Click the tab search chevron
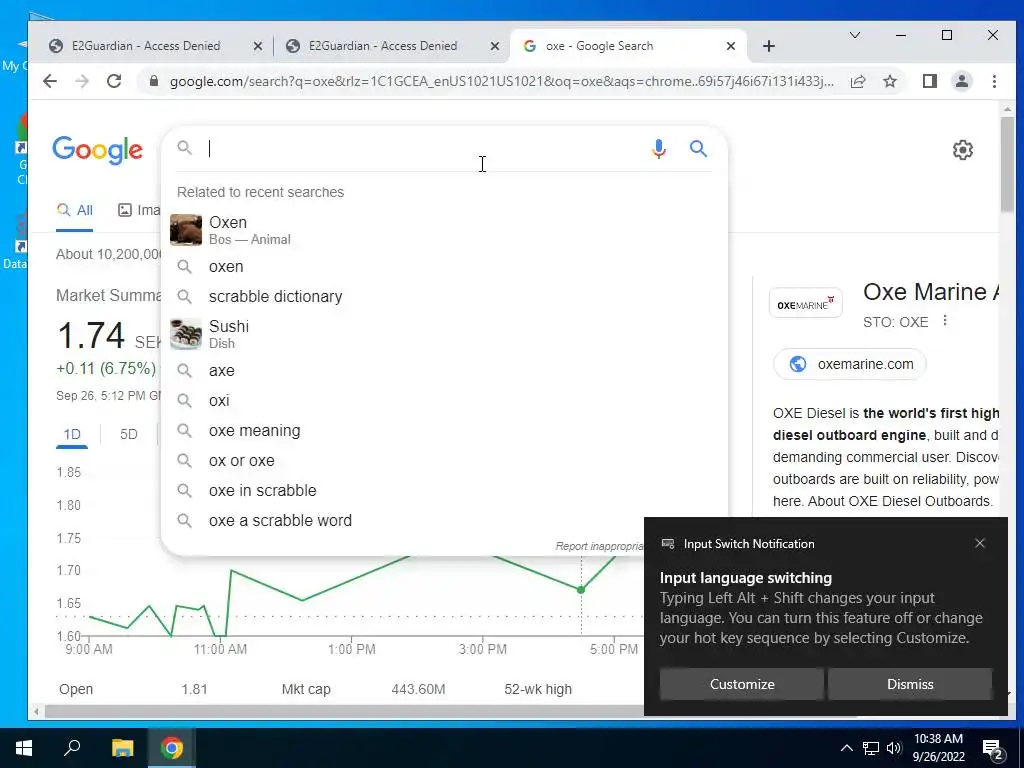The image size is (1024, 768). [854, 35]
